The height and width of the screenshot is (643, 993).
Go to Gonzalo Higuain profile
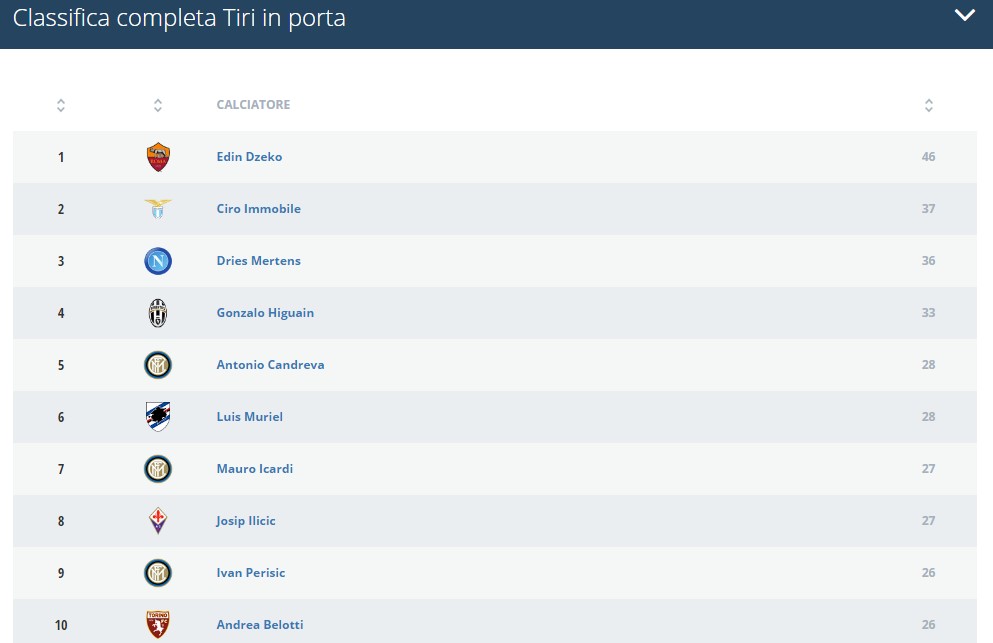click(265, 313)
